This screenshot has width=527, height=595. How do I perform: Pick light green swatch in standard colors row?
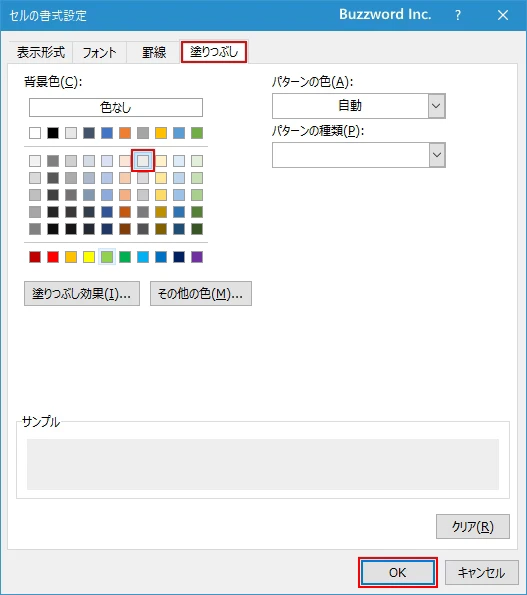[107, 257]
